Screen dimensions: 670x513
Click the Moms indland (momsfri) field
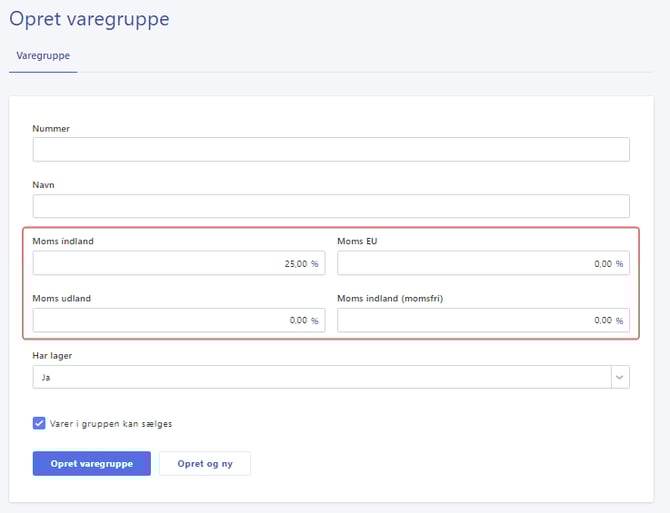click(483, 320)
